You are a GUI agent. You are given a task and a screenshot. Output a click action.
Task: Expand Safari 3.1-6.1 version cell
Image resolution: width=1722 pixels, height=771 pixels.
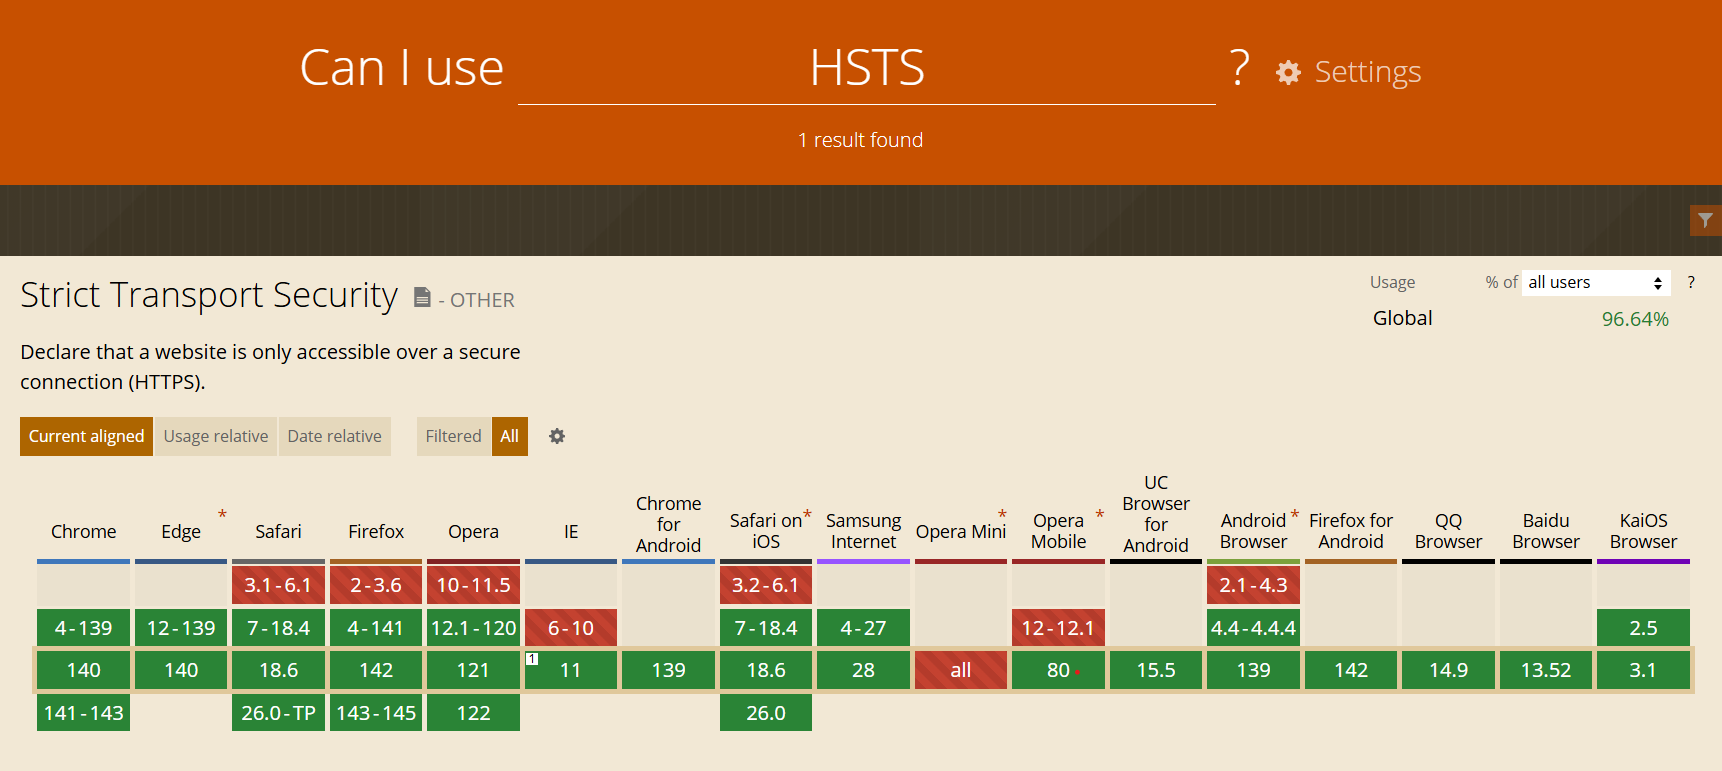(x=278, y=585)
